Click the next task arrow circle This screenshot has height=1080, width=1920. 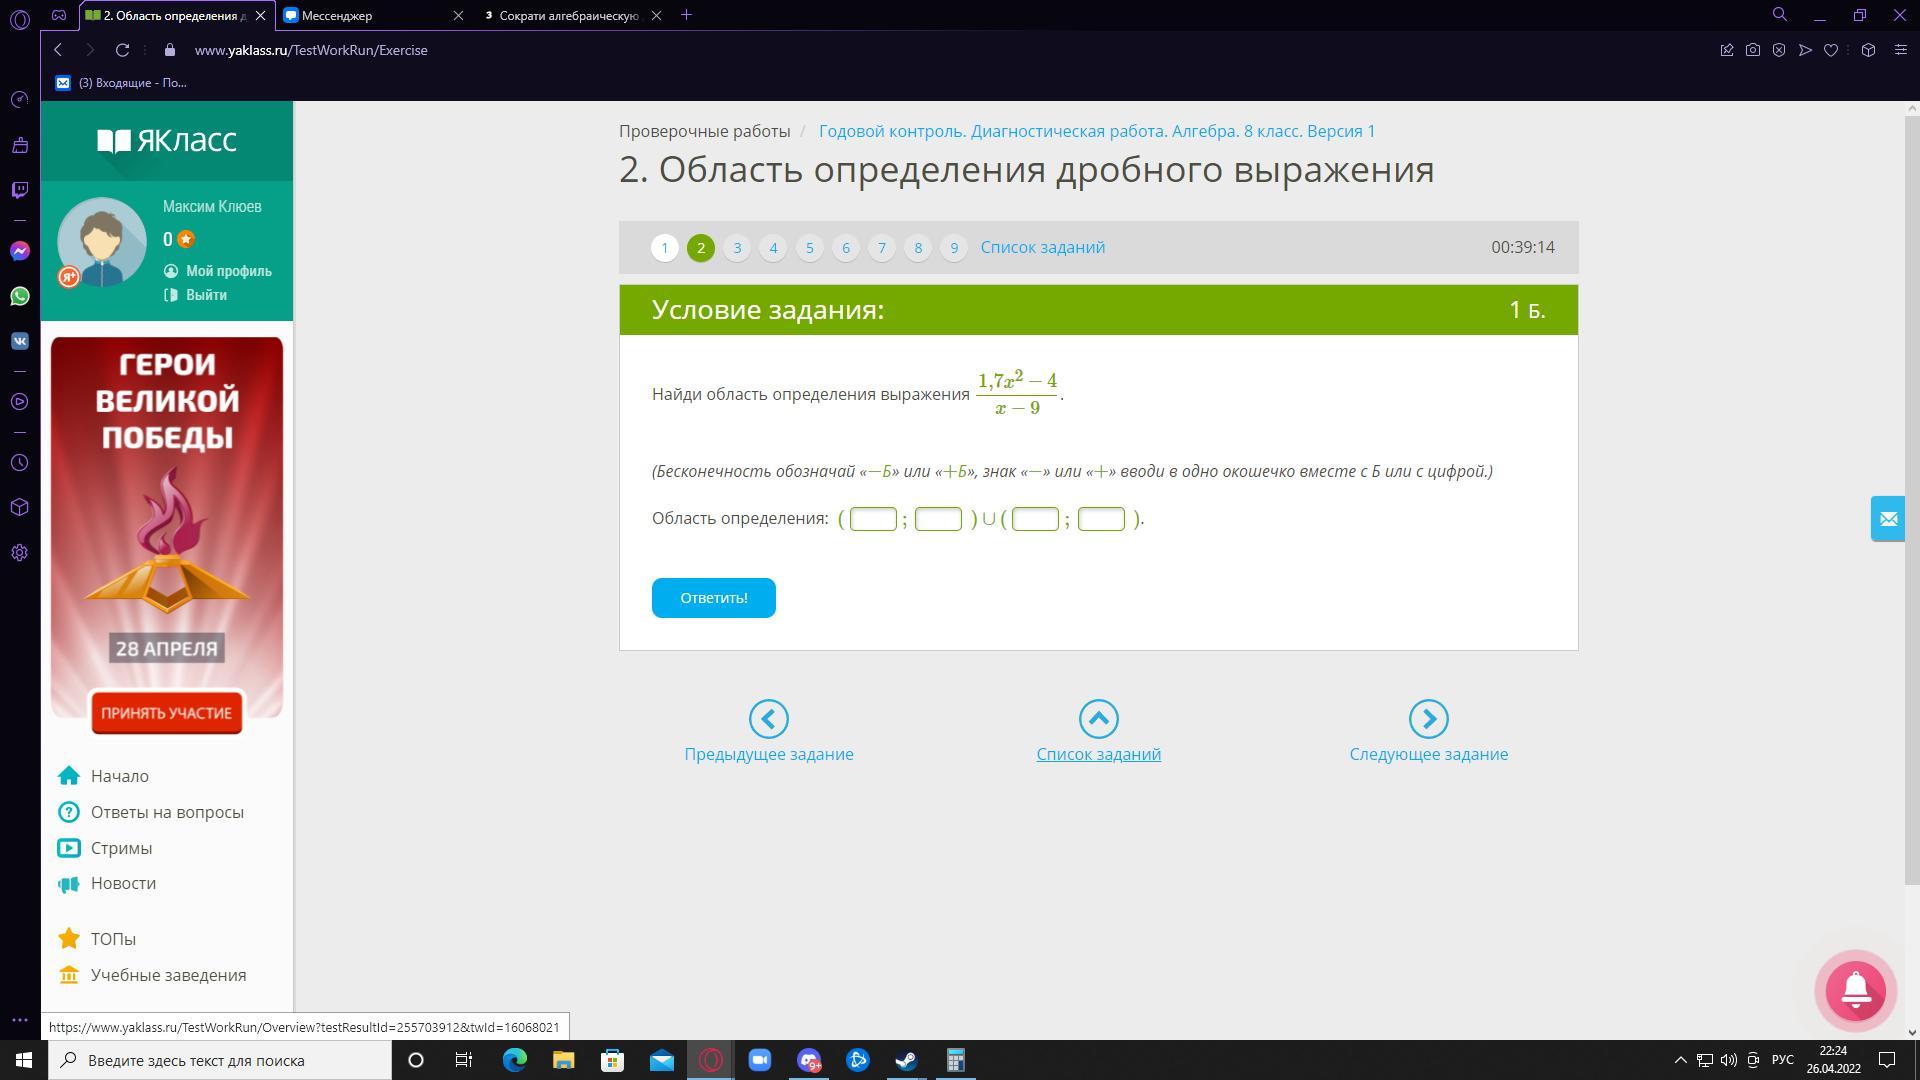pyautogui.click(x=1428, y=719)
